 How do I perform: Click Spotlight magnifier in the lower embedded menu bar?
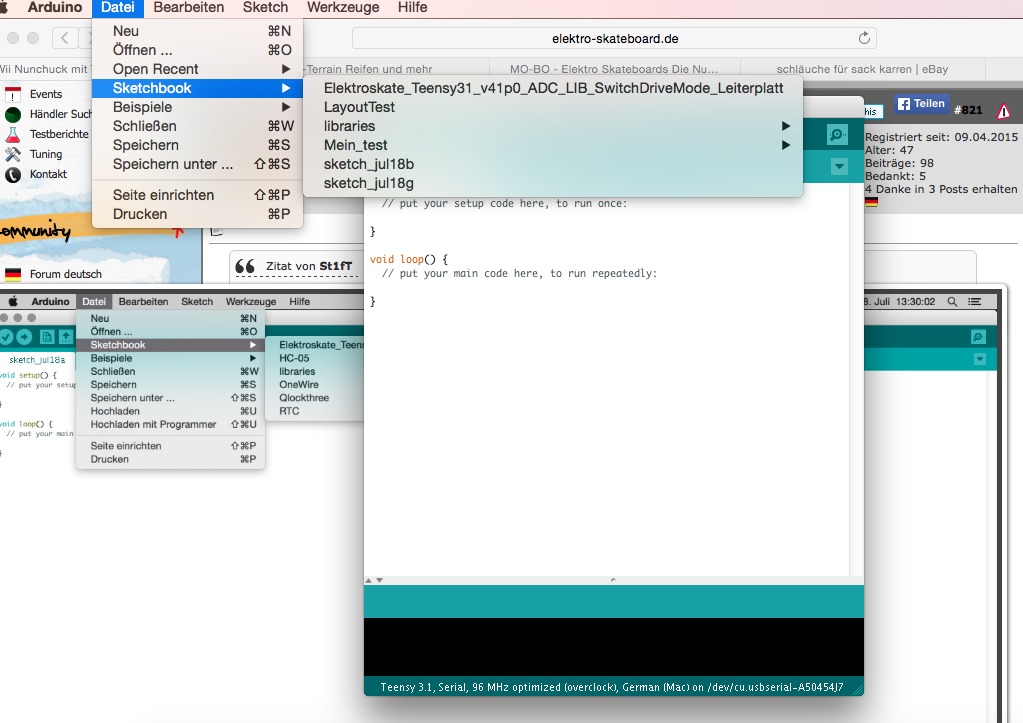coord(953,301)
